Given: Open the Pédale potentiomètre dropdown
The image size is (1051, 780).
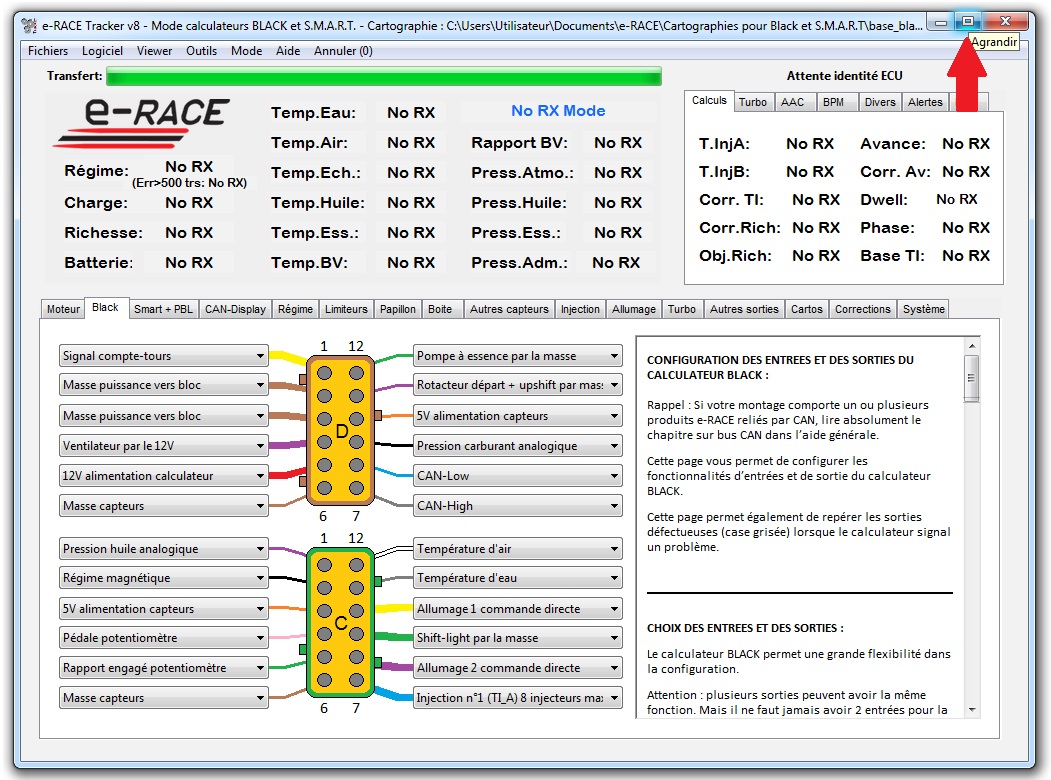Looking at the screenshot, I should [x=260, y=638].
